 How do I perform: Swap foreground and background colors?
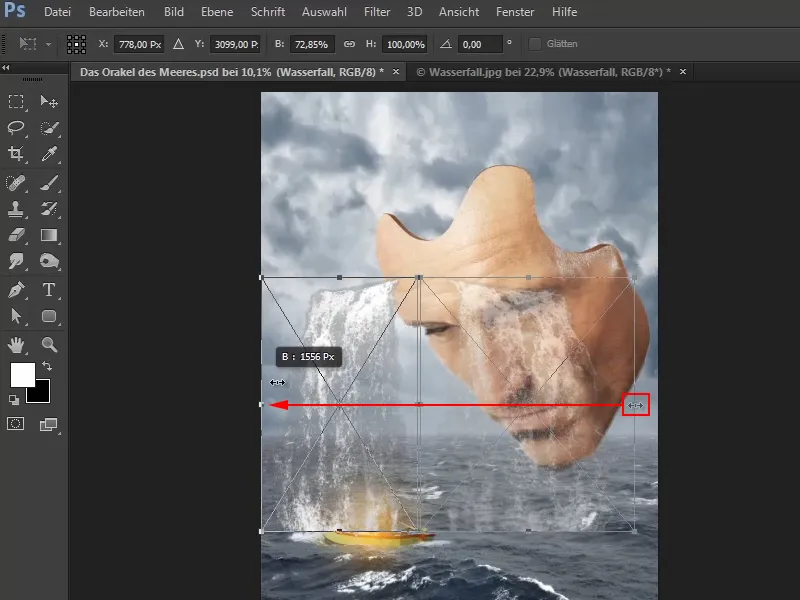47,366
